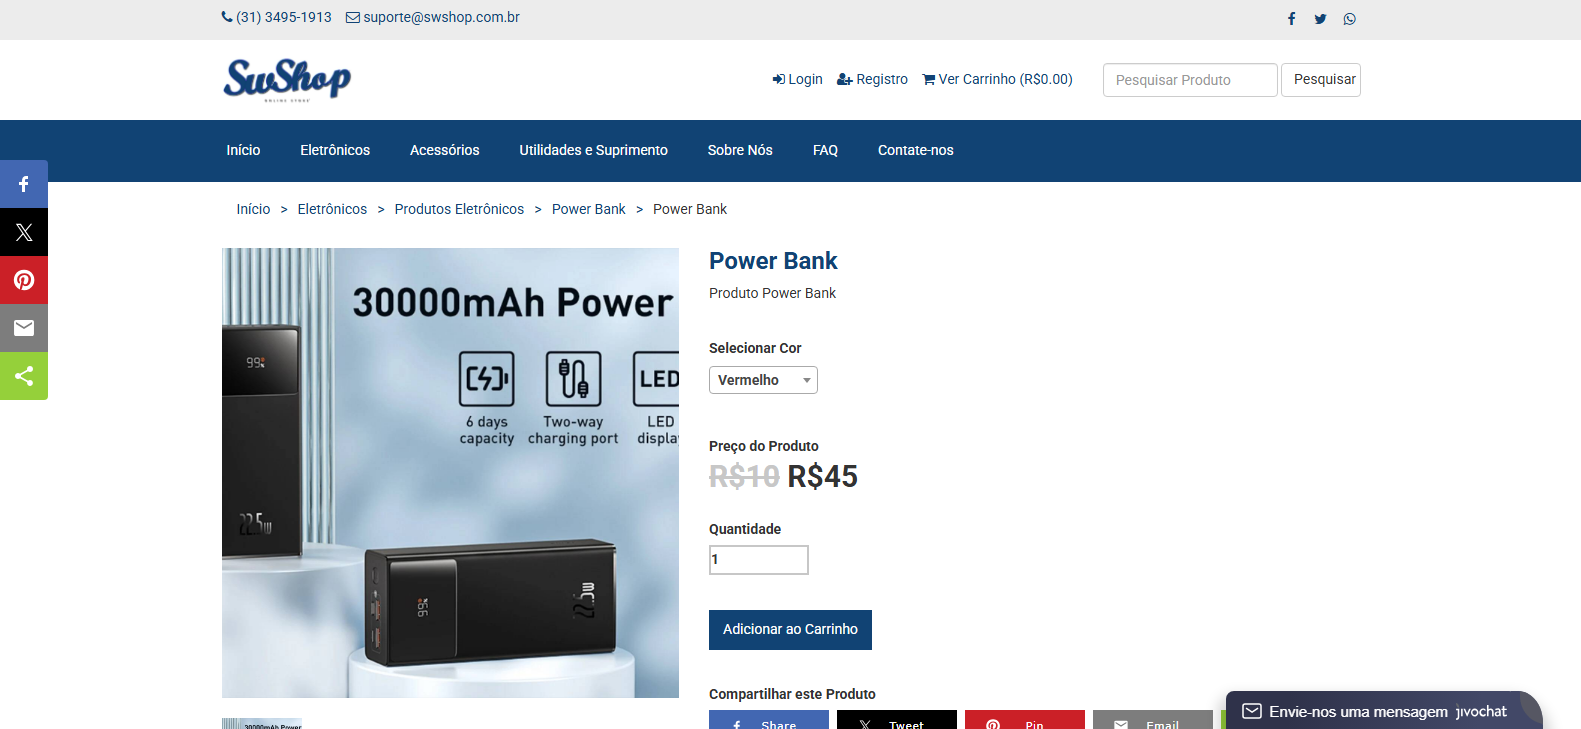Pin product using Pinterest sidebar icon

pyautogui.click(x=24, y=280)
